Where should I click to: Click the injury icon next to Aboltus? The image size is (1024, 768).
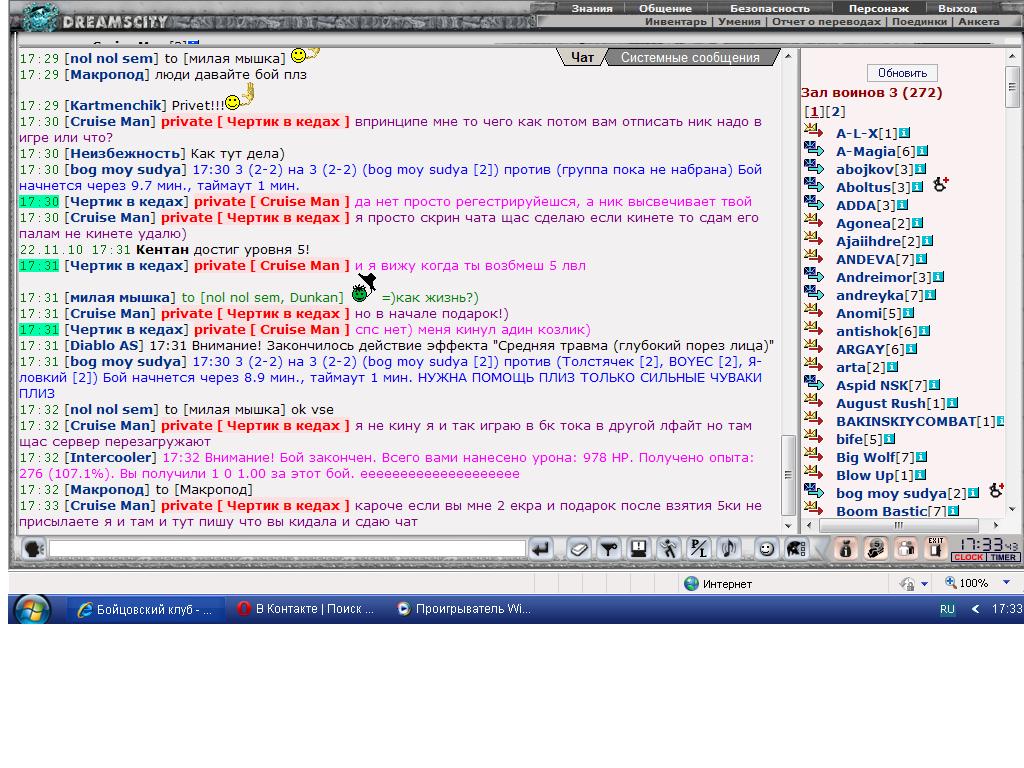[940, 185]
